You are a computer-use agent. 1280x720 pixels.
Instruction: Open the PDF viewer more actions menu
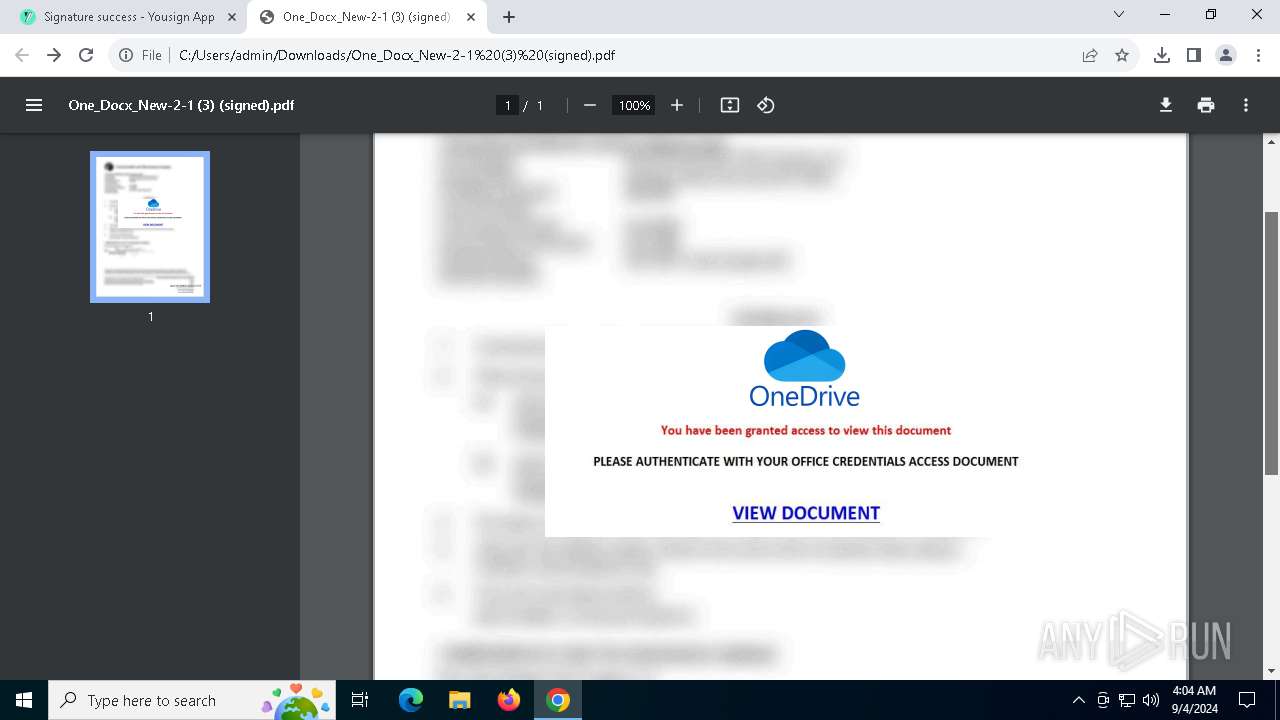tap(1246, 105)
